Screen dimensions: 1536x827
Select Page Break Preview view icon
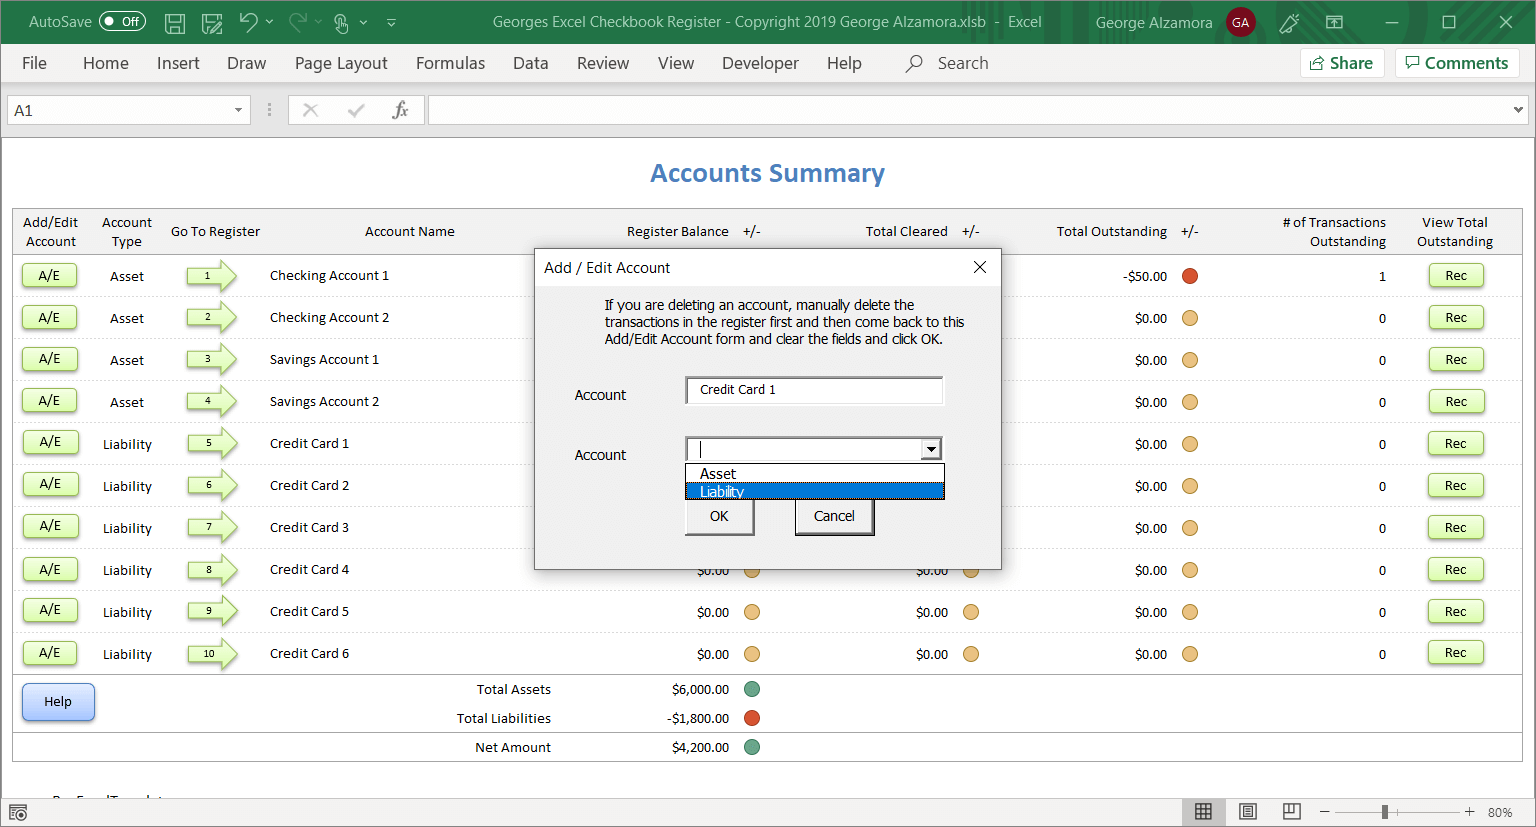pyautogui.click(x=1292, y=811)
